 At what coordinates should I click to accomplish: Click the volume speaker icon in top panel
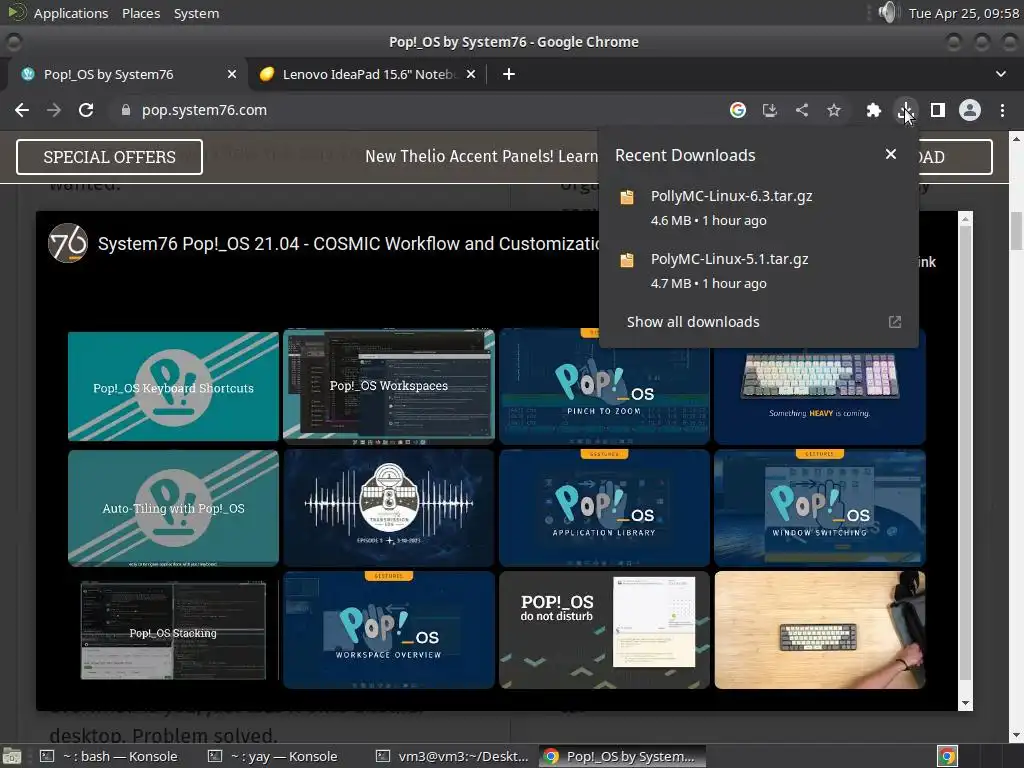(888, 12)
